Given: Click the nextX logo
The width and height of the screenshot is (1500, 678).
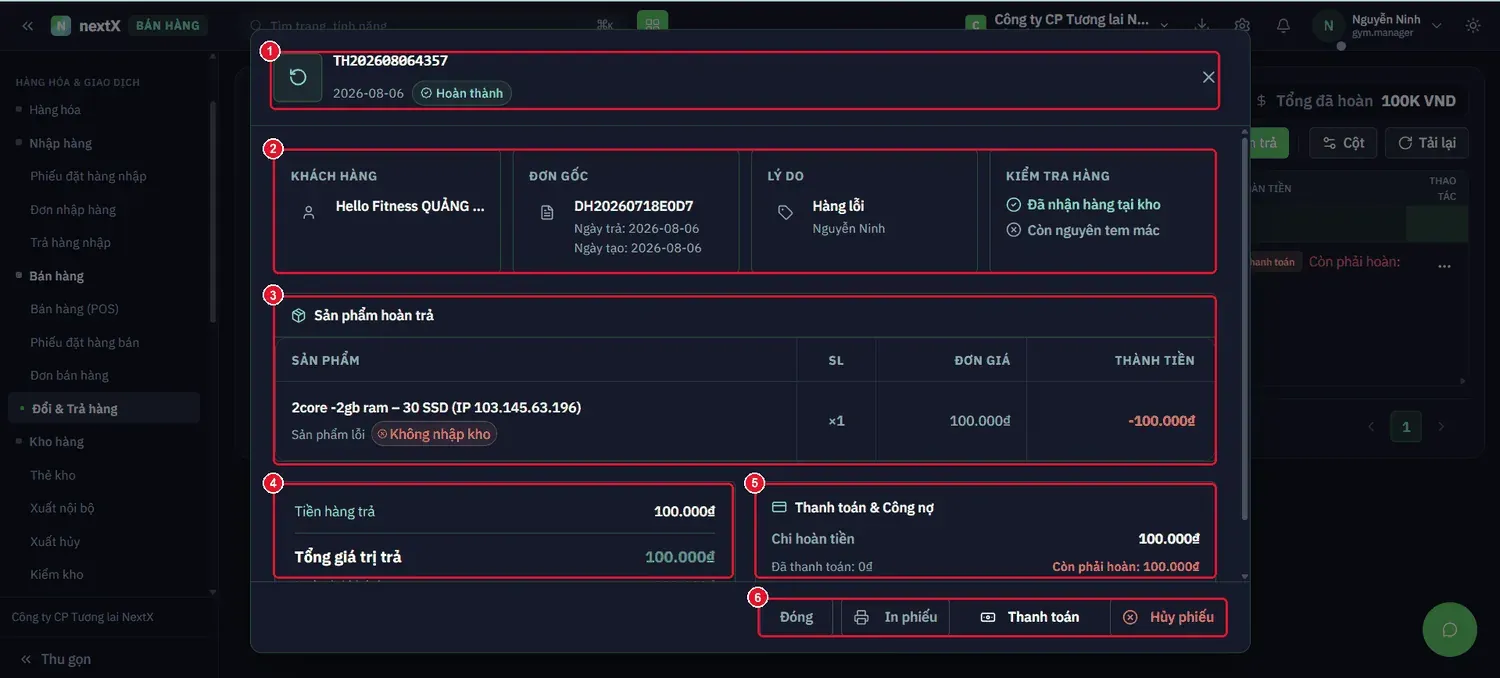Looking at the screenshot, I should pyautogui.click(x=86, y=26).
